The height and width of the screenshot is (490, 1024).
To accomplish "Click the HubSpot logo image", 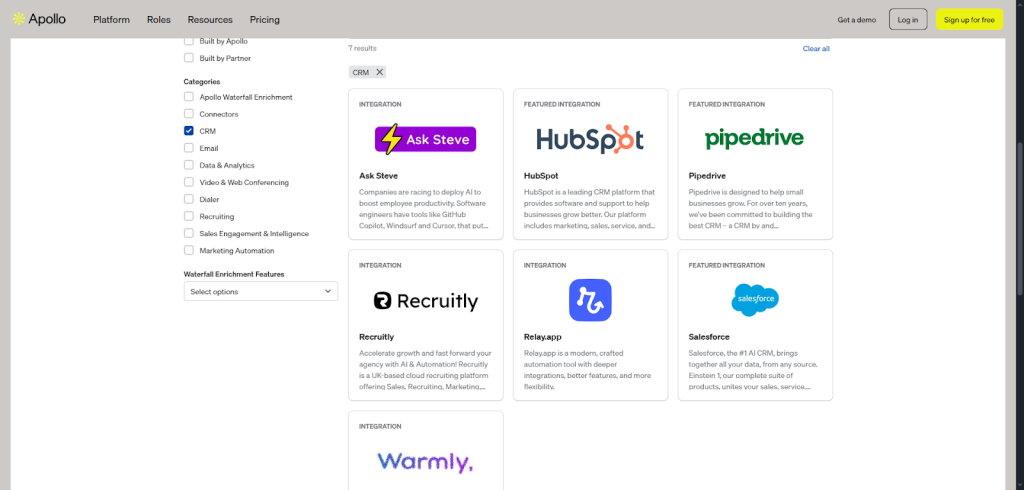I will coord(590,139).
